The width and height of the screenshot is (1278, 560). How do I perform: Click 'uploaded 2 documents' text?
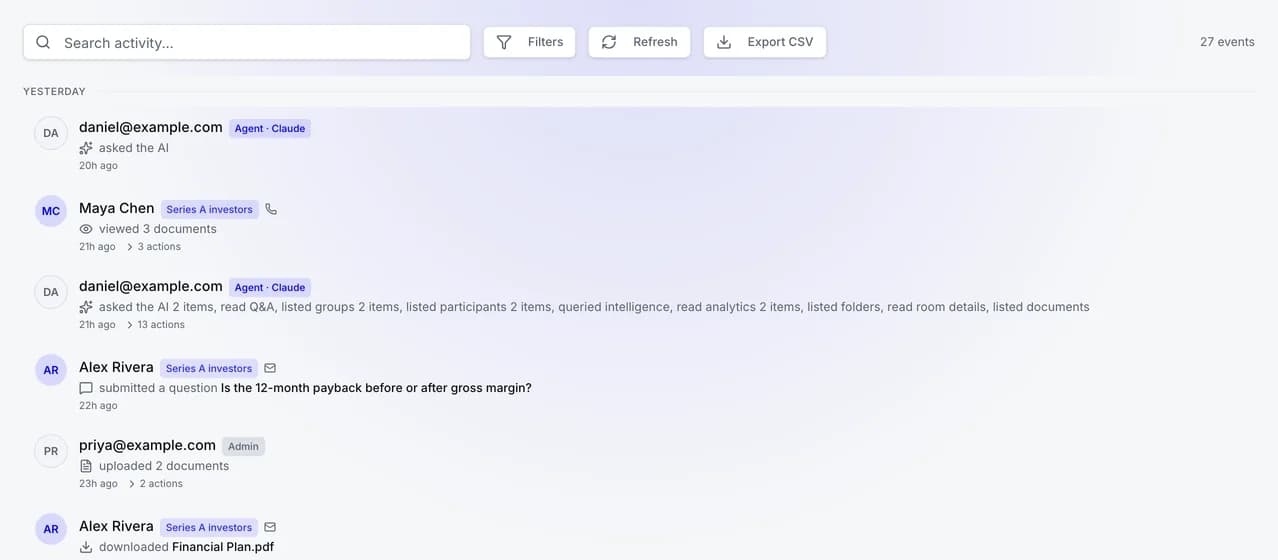164,466
